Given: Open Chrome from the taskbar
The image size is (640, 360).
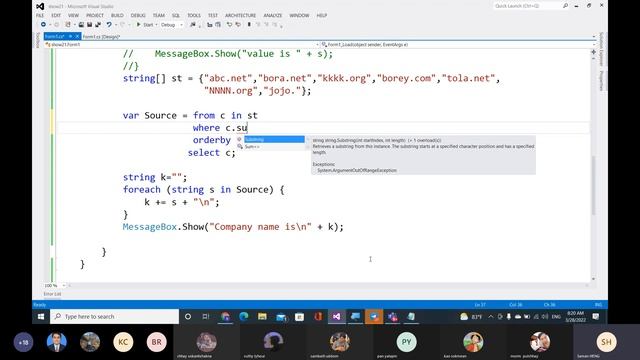Looking at the screenshot, I should coord(225,317).
